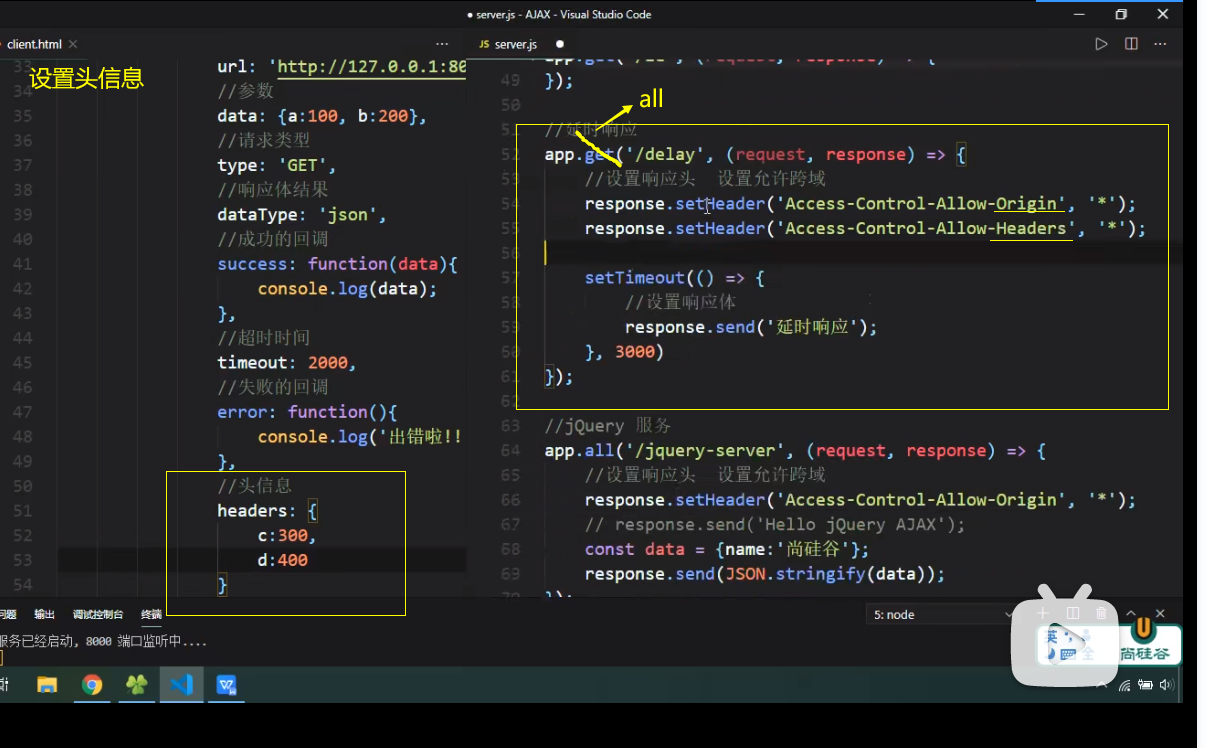Click line number 53 in client.html gutter

pyautogui.click(x=22, y=560)
